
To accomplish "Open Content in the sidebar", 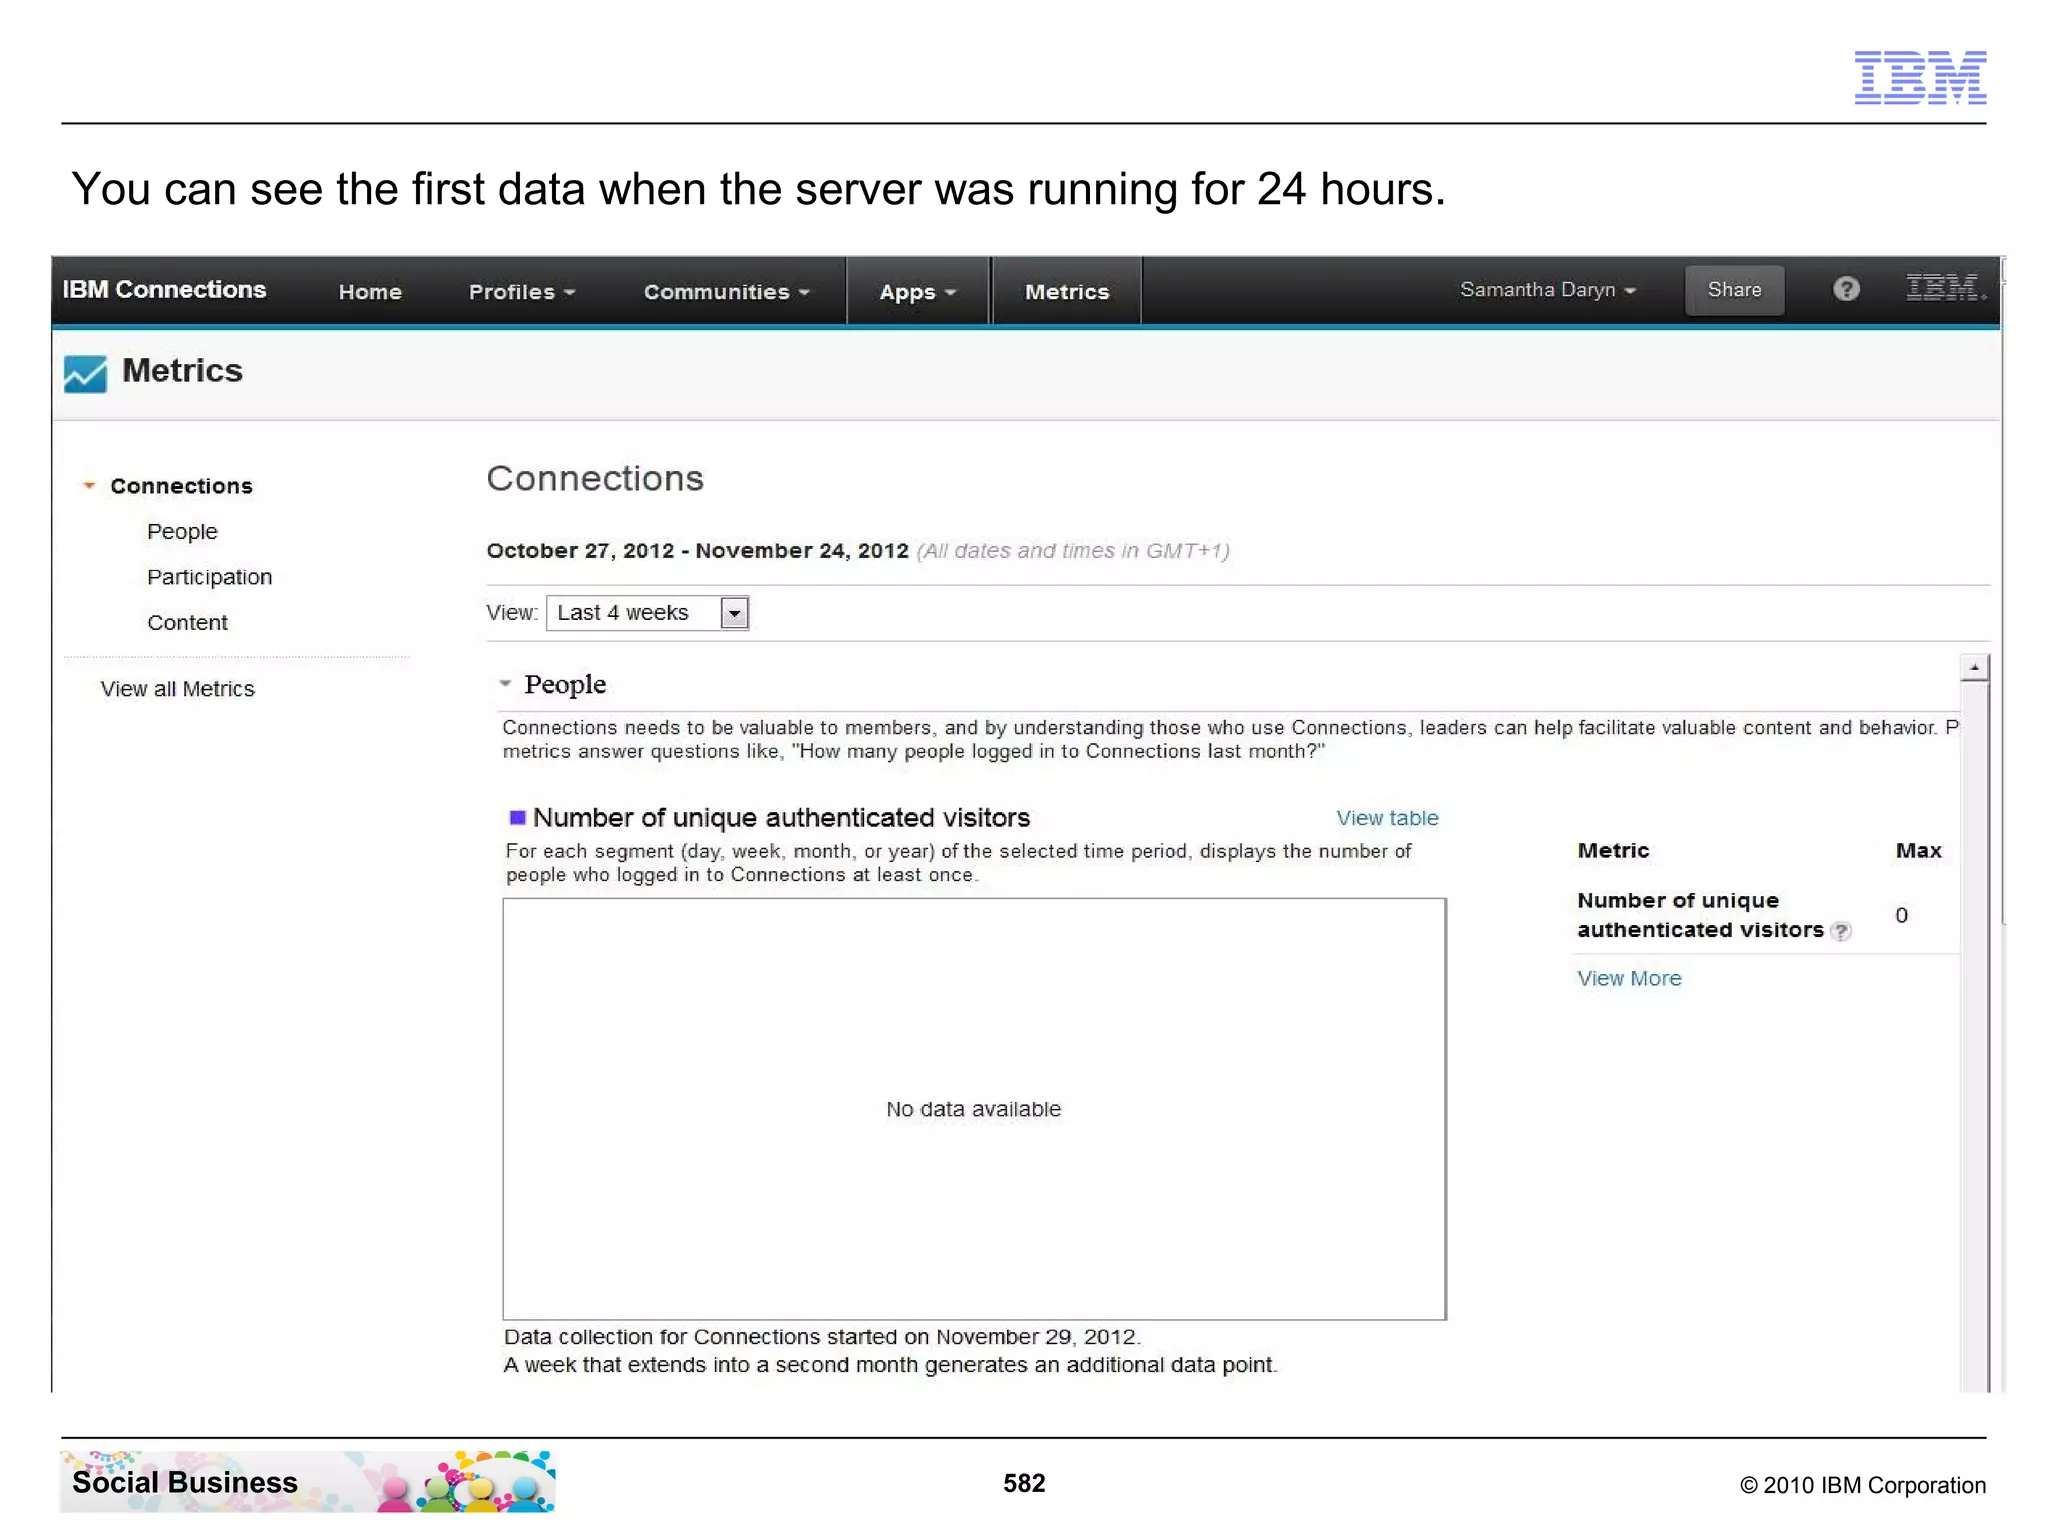I will 187,623.
